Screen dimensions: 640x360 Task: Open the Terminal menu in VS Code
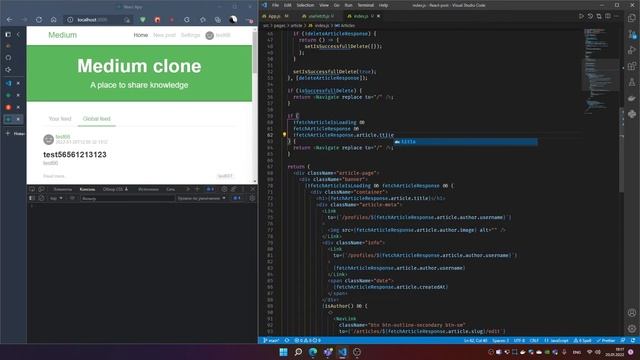366,5
